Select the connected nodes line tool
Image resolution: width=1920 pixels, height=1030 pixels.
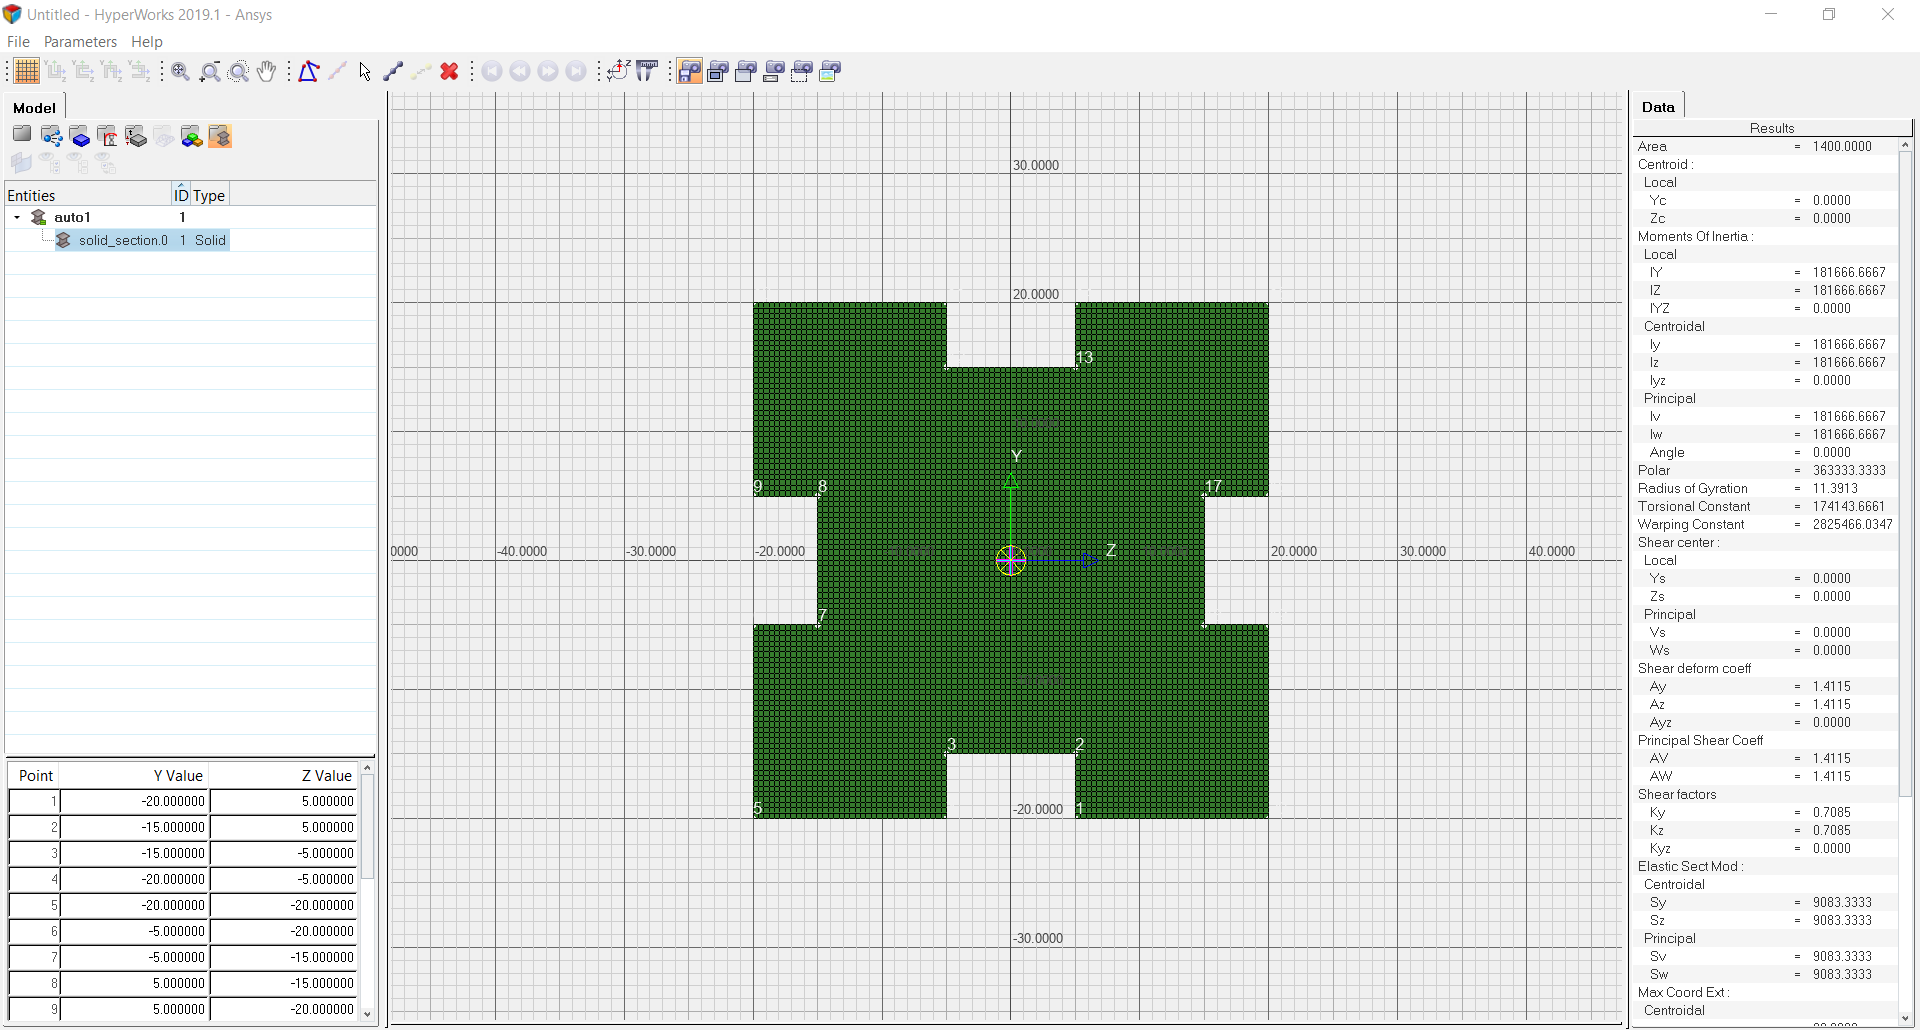(393, 71)
